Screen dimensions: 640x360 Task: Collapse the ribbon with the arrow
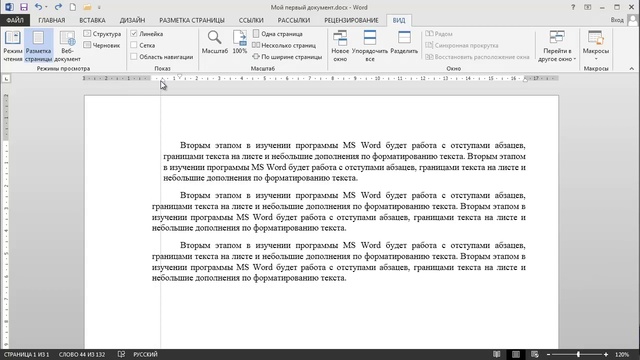click(x=631, y=69)
